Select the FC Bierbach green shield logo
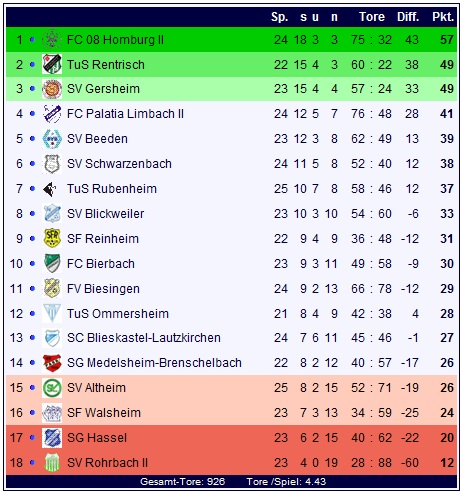The height and width of the screenshot is (495, 462). [x=52, y=263]
